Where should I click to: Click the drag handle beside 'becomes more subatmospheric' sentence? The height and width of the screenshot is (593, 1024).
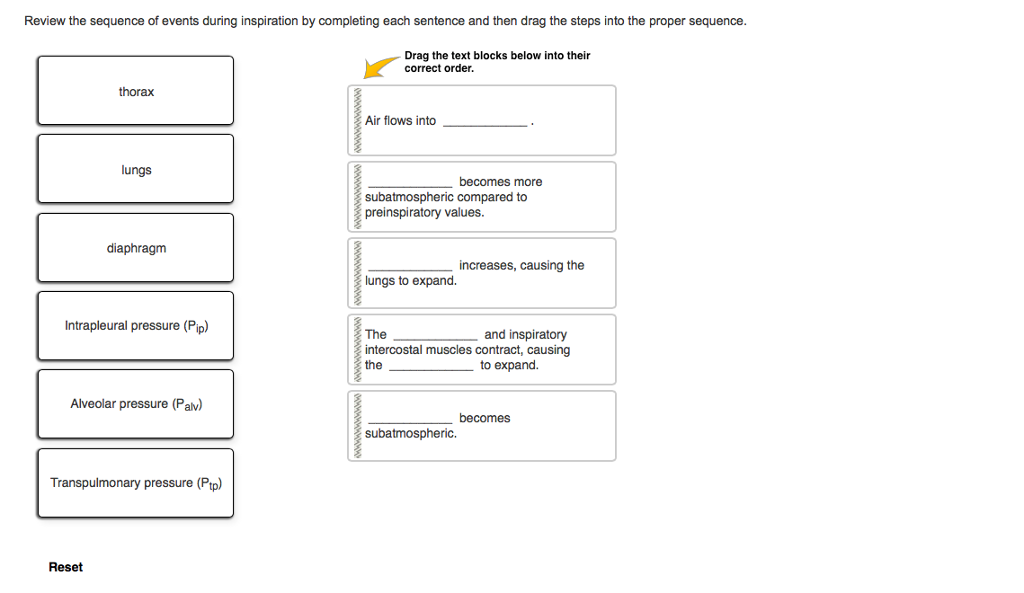pyautogui.click(x=358, y=196)
